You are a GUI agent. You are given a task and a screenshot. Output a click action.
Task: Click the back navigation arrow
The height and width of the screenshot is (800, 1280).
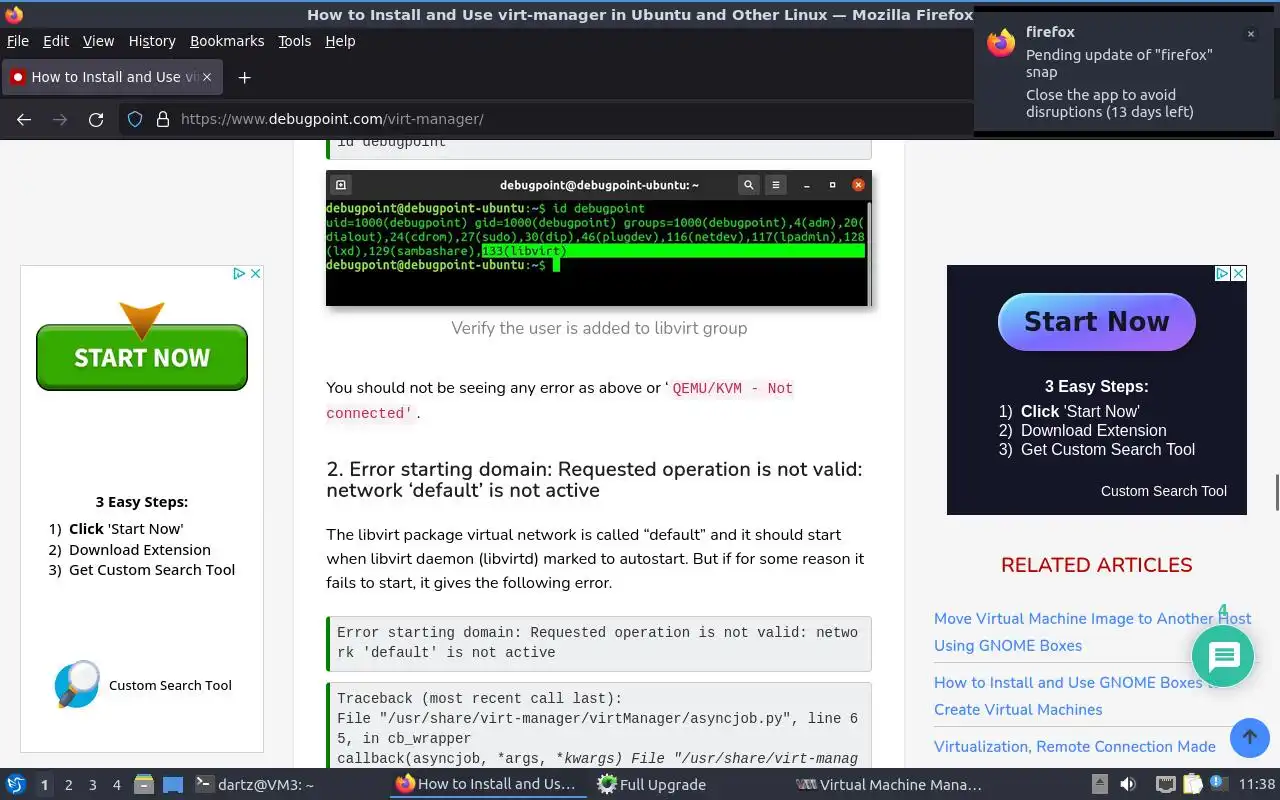pos(24,119)
